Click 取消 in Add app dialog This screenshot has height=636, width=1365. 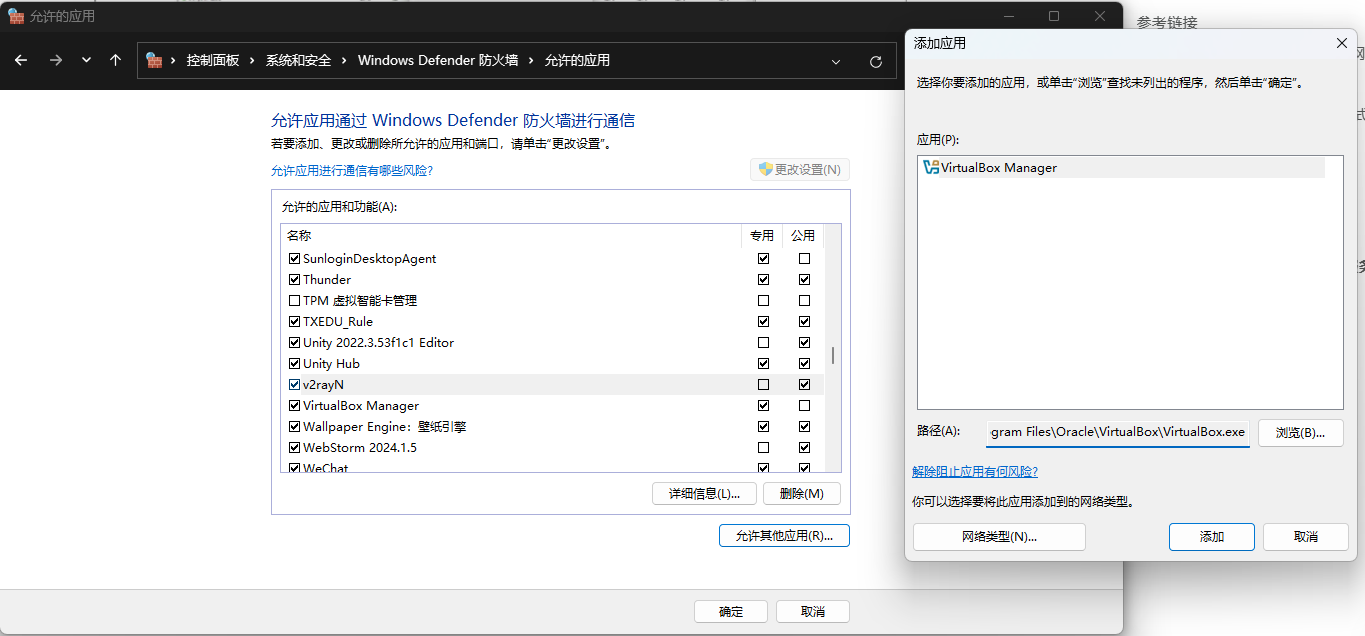point(1306,537)
